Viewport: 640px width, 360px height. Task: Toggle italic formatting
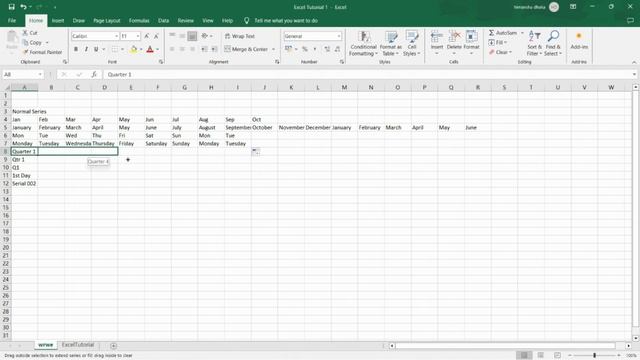click(86, 49)
